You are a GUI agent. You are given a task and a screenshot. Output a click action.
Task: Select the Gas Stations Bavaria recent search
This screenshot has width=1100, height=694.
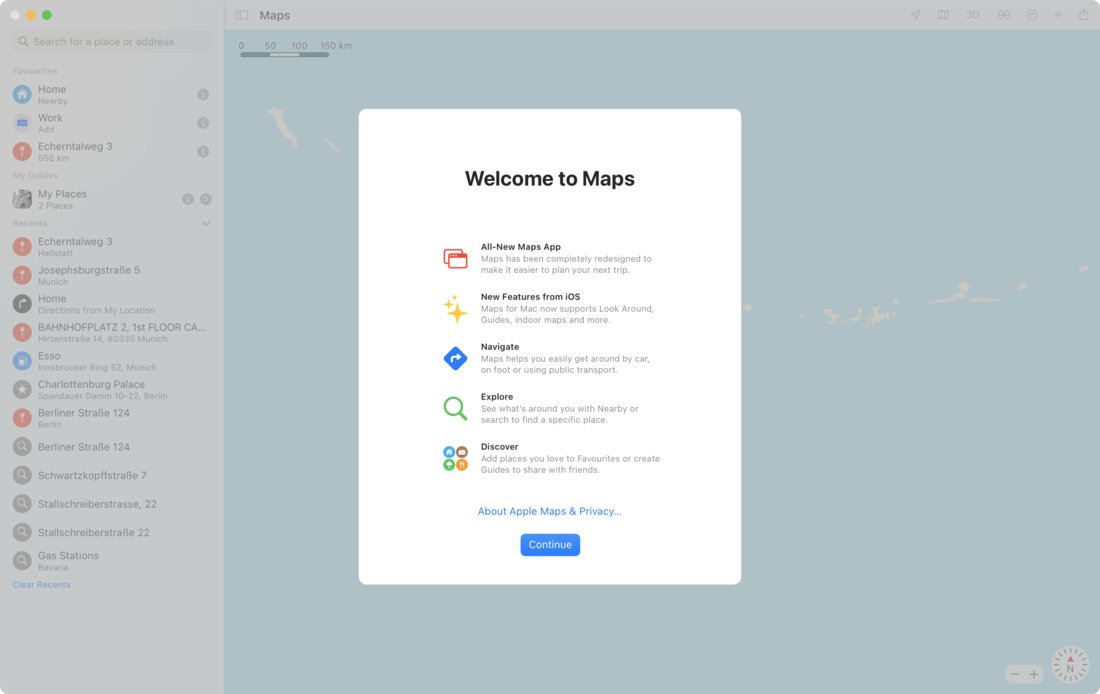pyautogui.click(x=112, y=561)
